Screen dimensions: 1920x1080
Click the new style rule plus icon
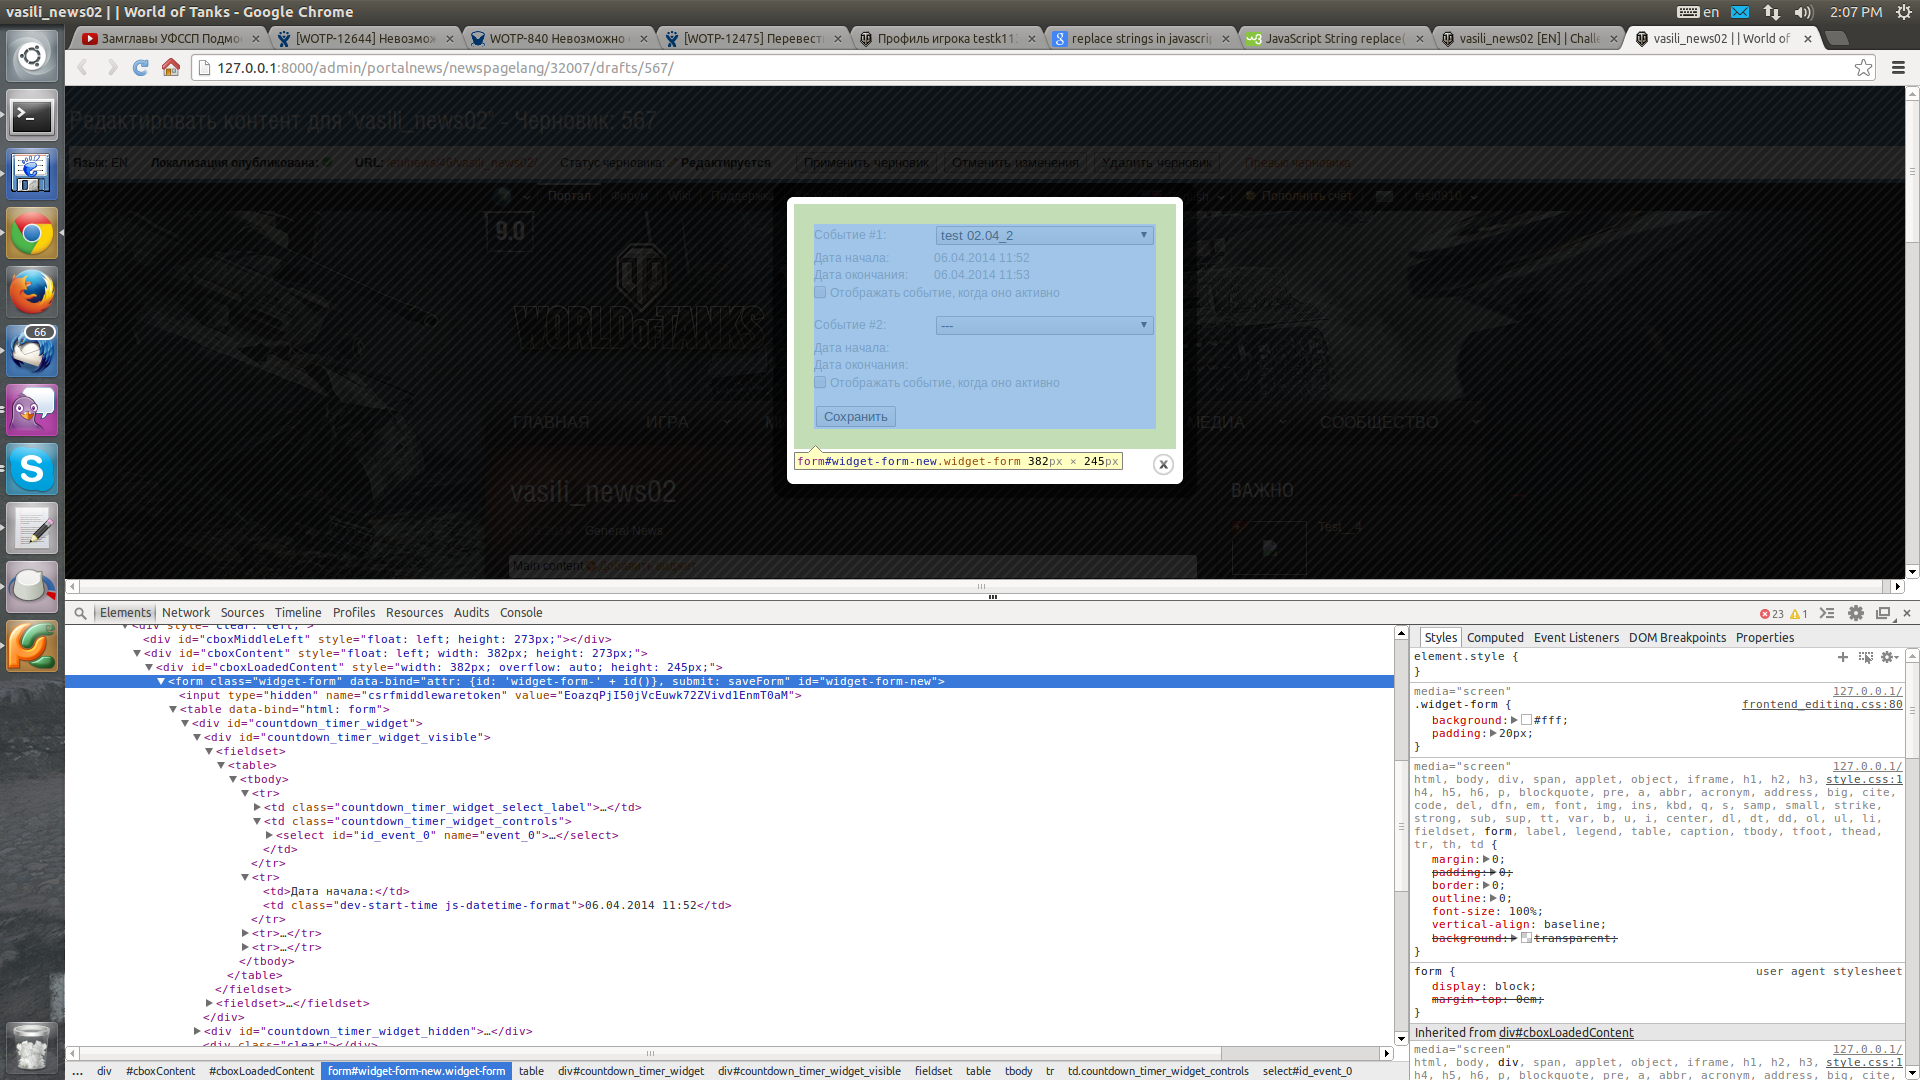1842,657
